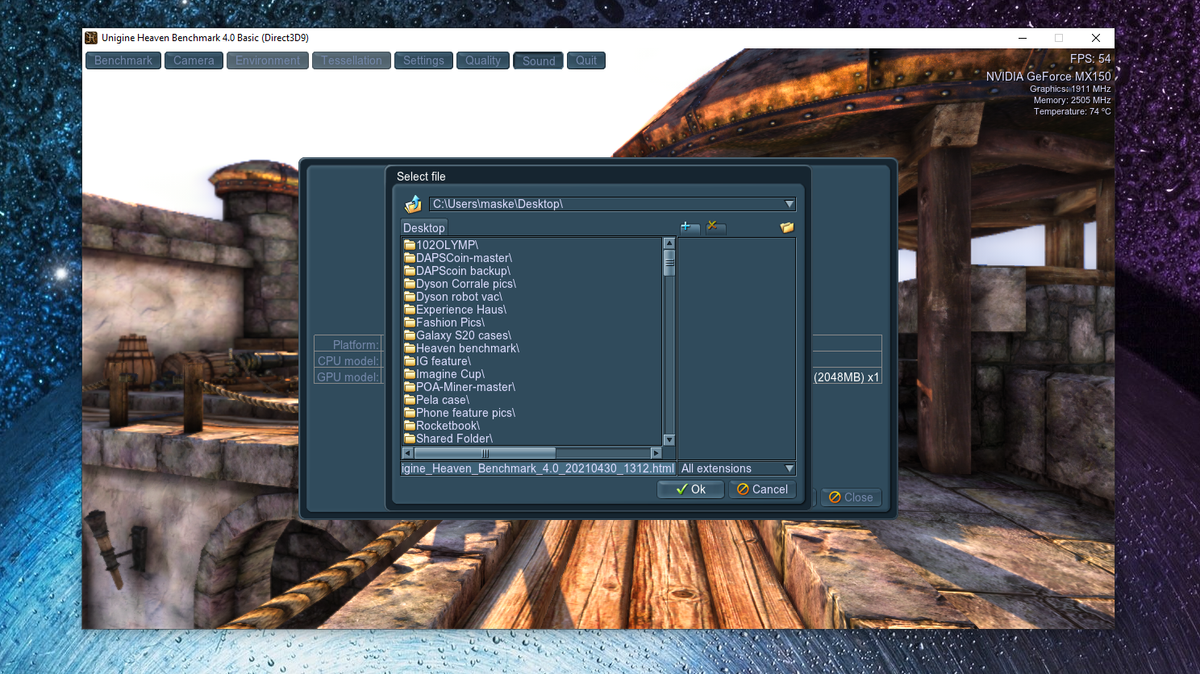1200x674 pixels.
Task: Click the Benchmark button
Action: tap(122, 60)
